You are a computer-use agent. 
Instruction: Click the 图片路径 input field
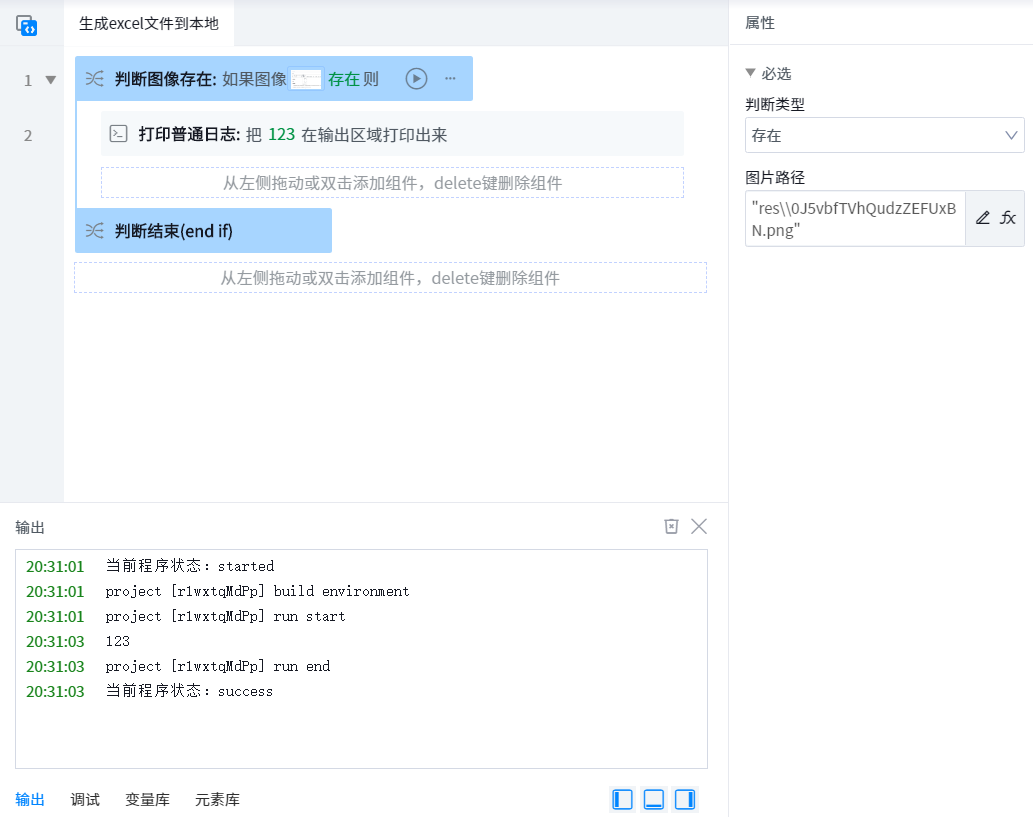pos(855,218)
